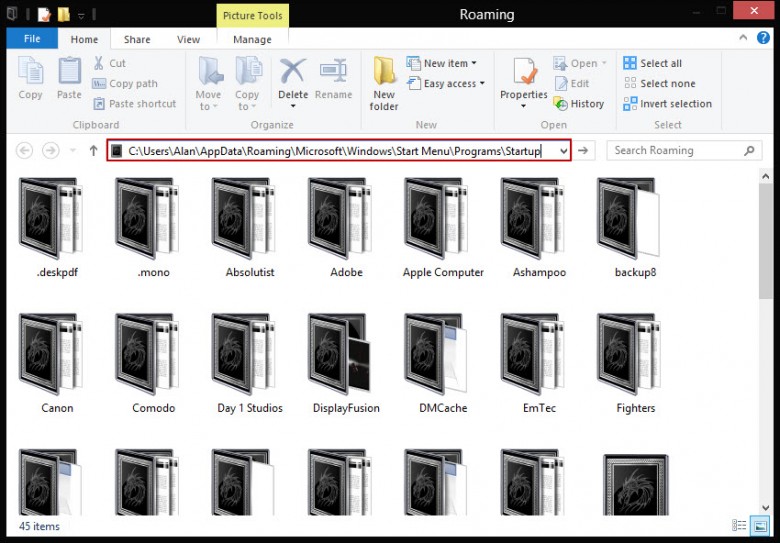Viewport: 780px width, 543px height.
Task: Click the History icon
Action: pyautogui.click(x=561, y=103)
